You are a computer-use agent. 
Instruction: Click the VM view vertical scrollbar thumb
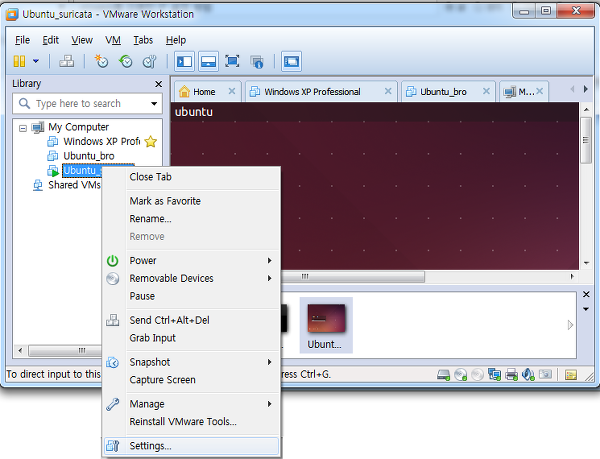586,140
